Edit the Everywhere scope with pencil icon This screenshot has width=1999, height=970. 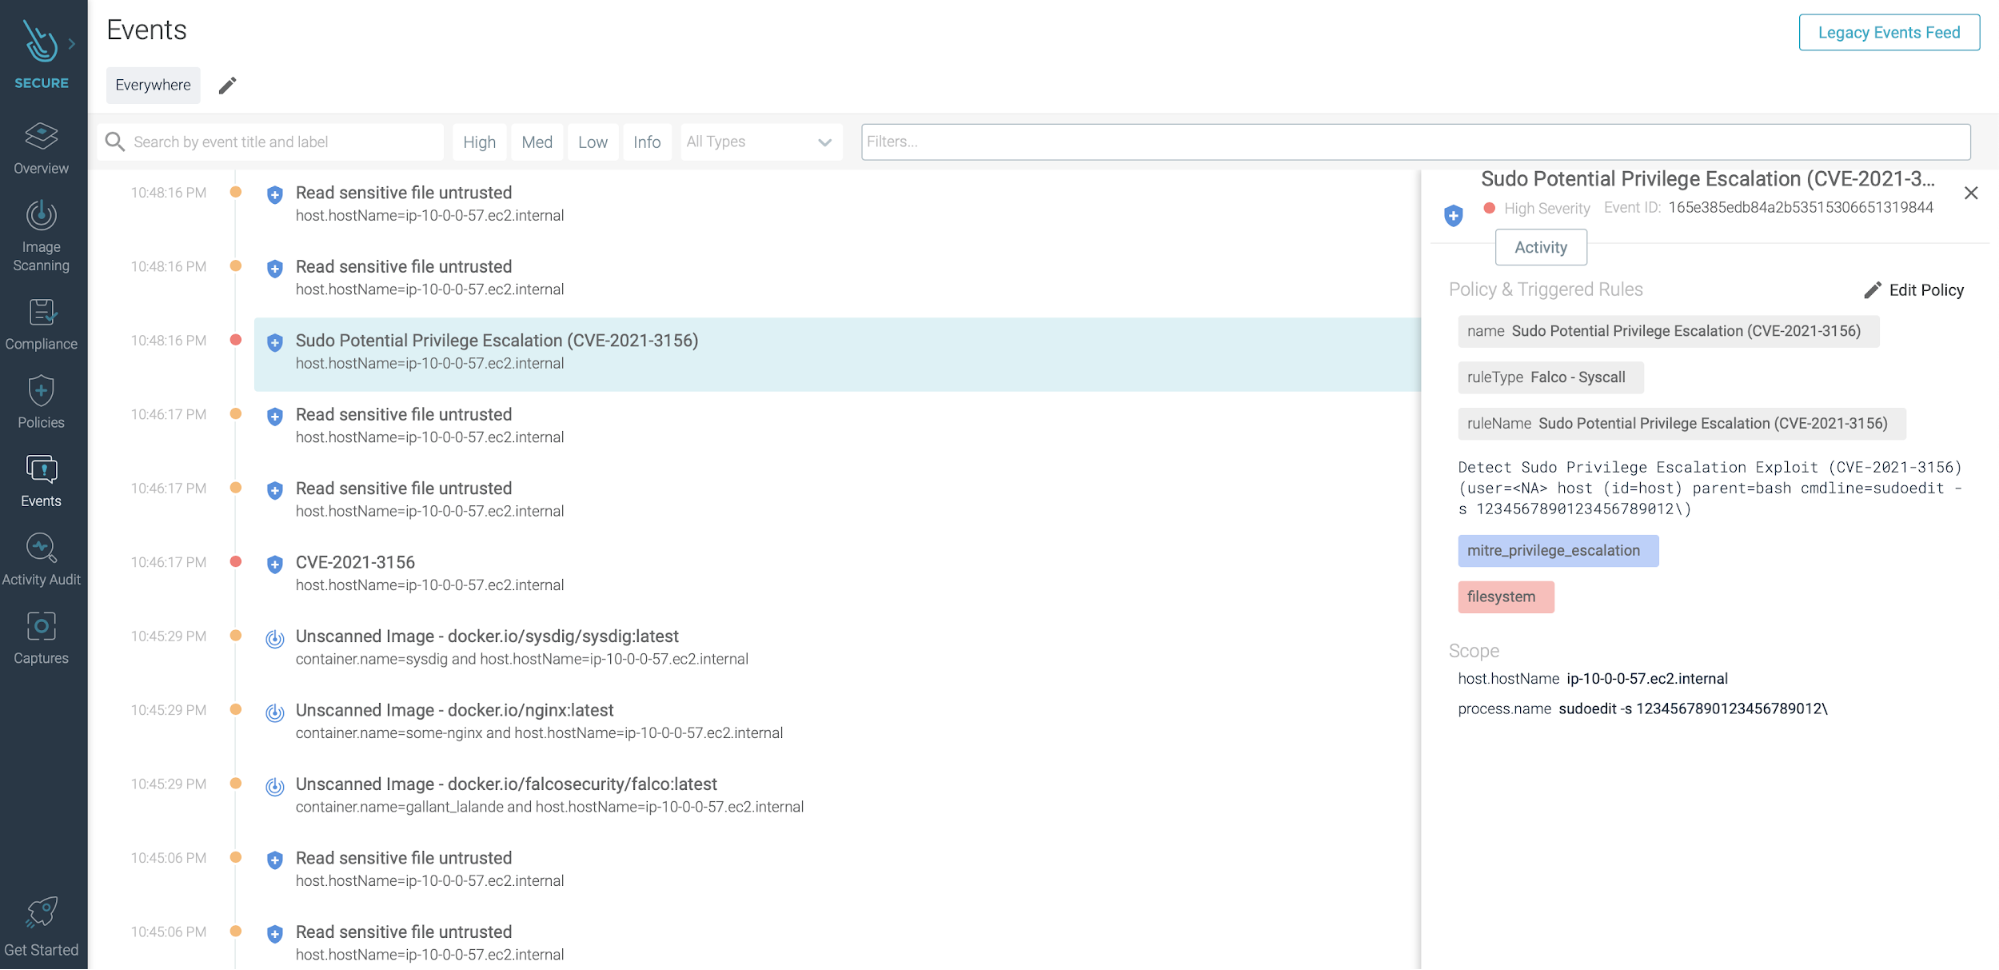[x=227, y=86]
